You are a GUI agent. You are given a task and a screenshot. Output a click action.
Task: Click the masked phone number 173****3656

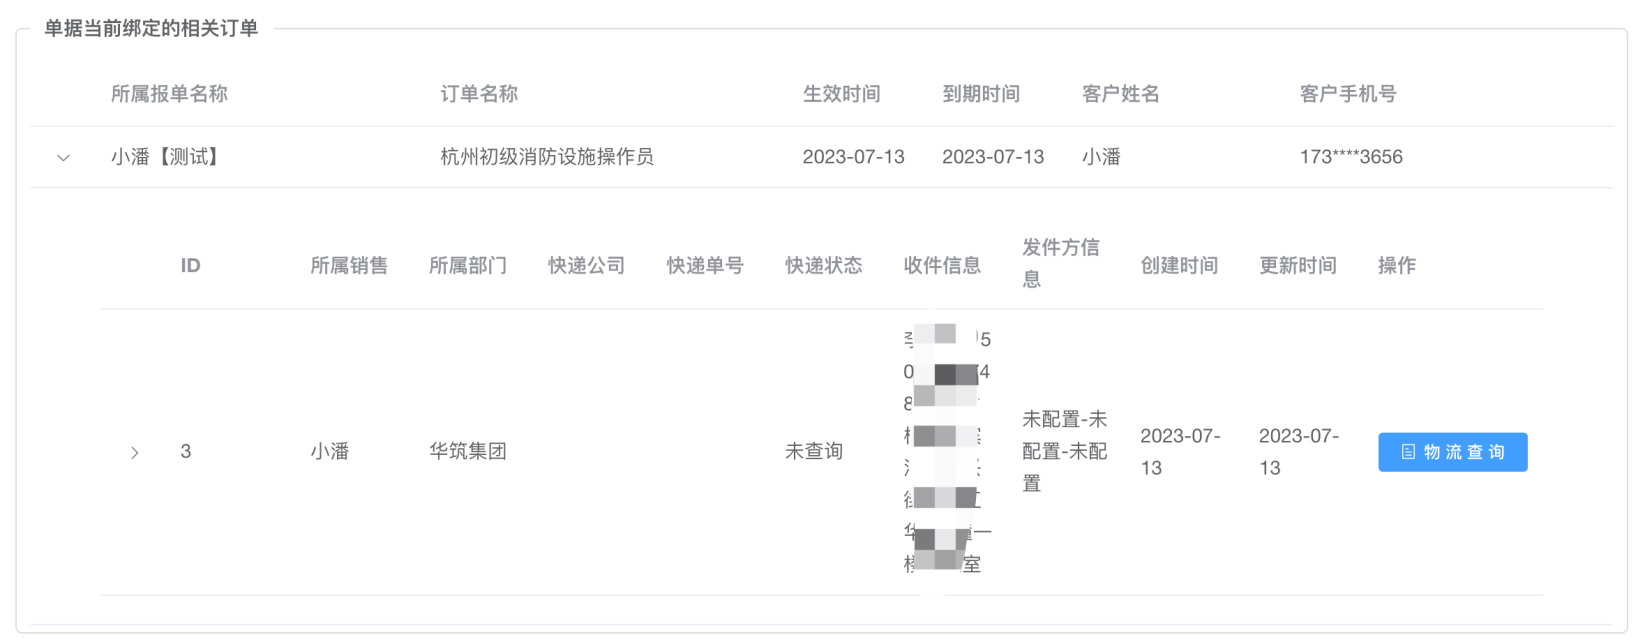[x=1350, y=157]
